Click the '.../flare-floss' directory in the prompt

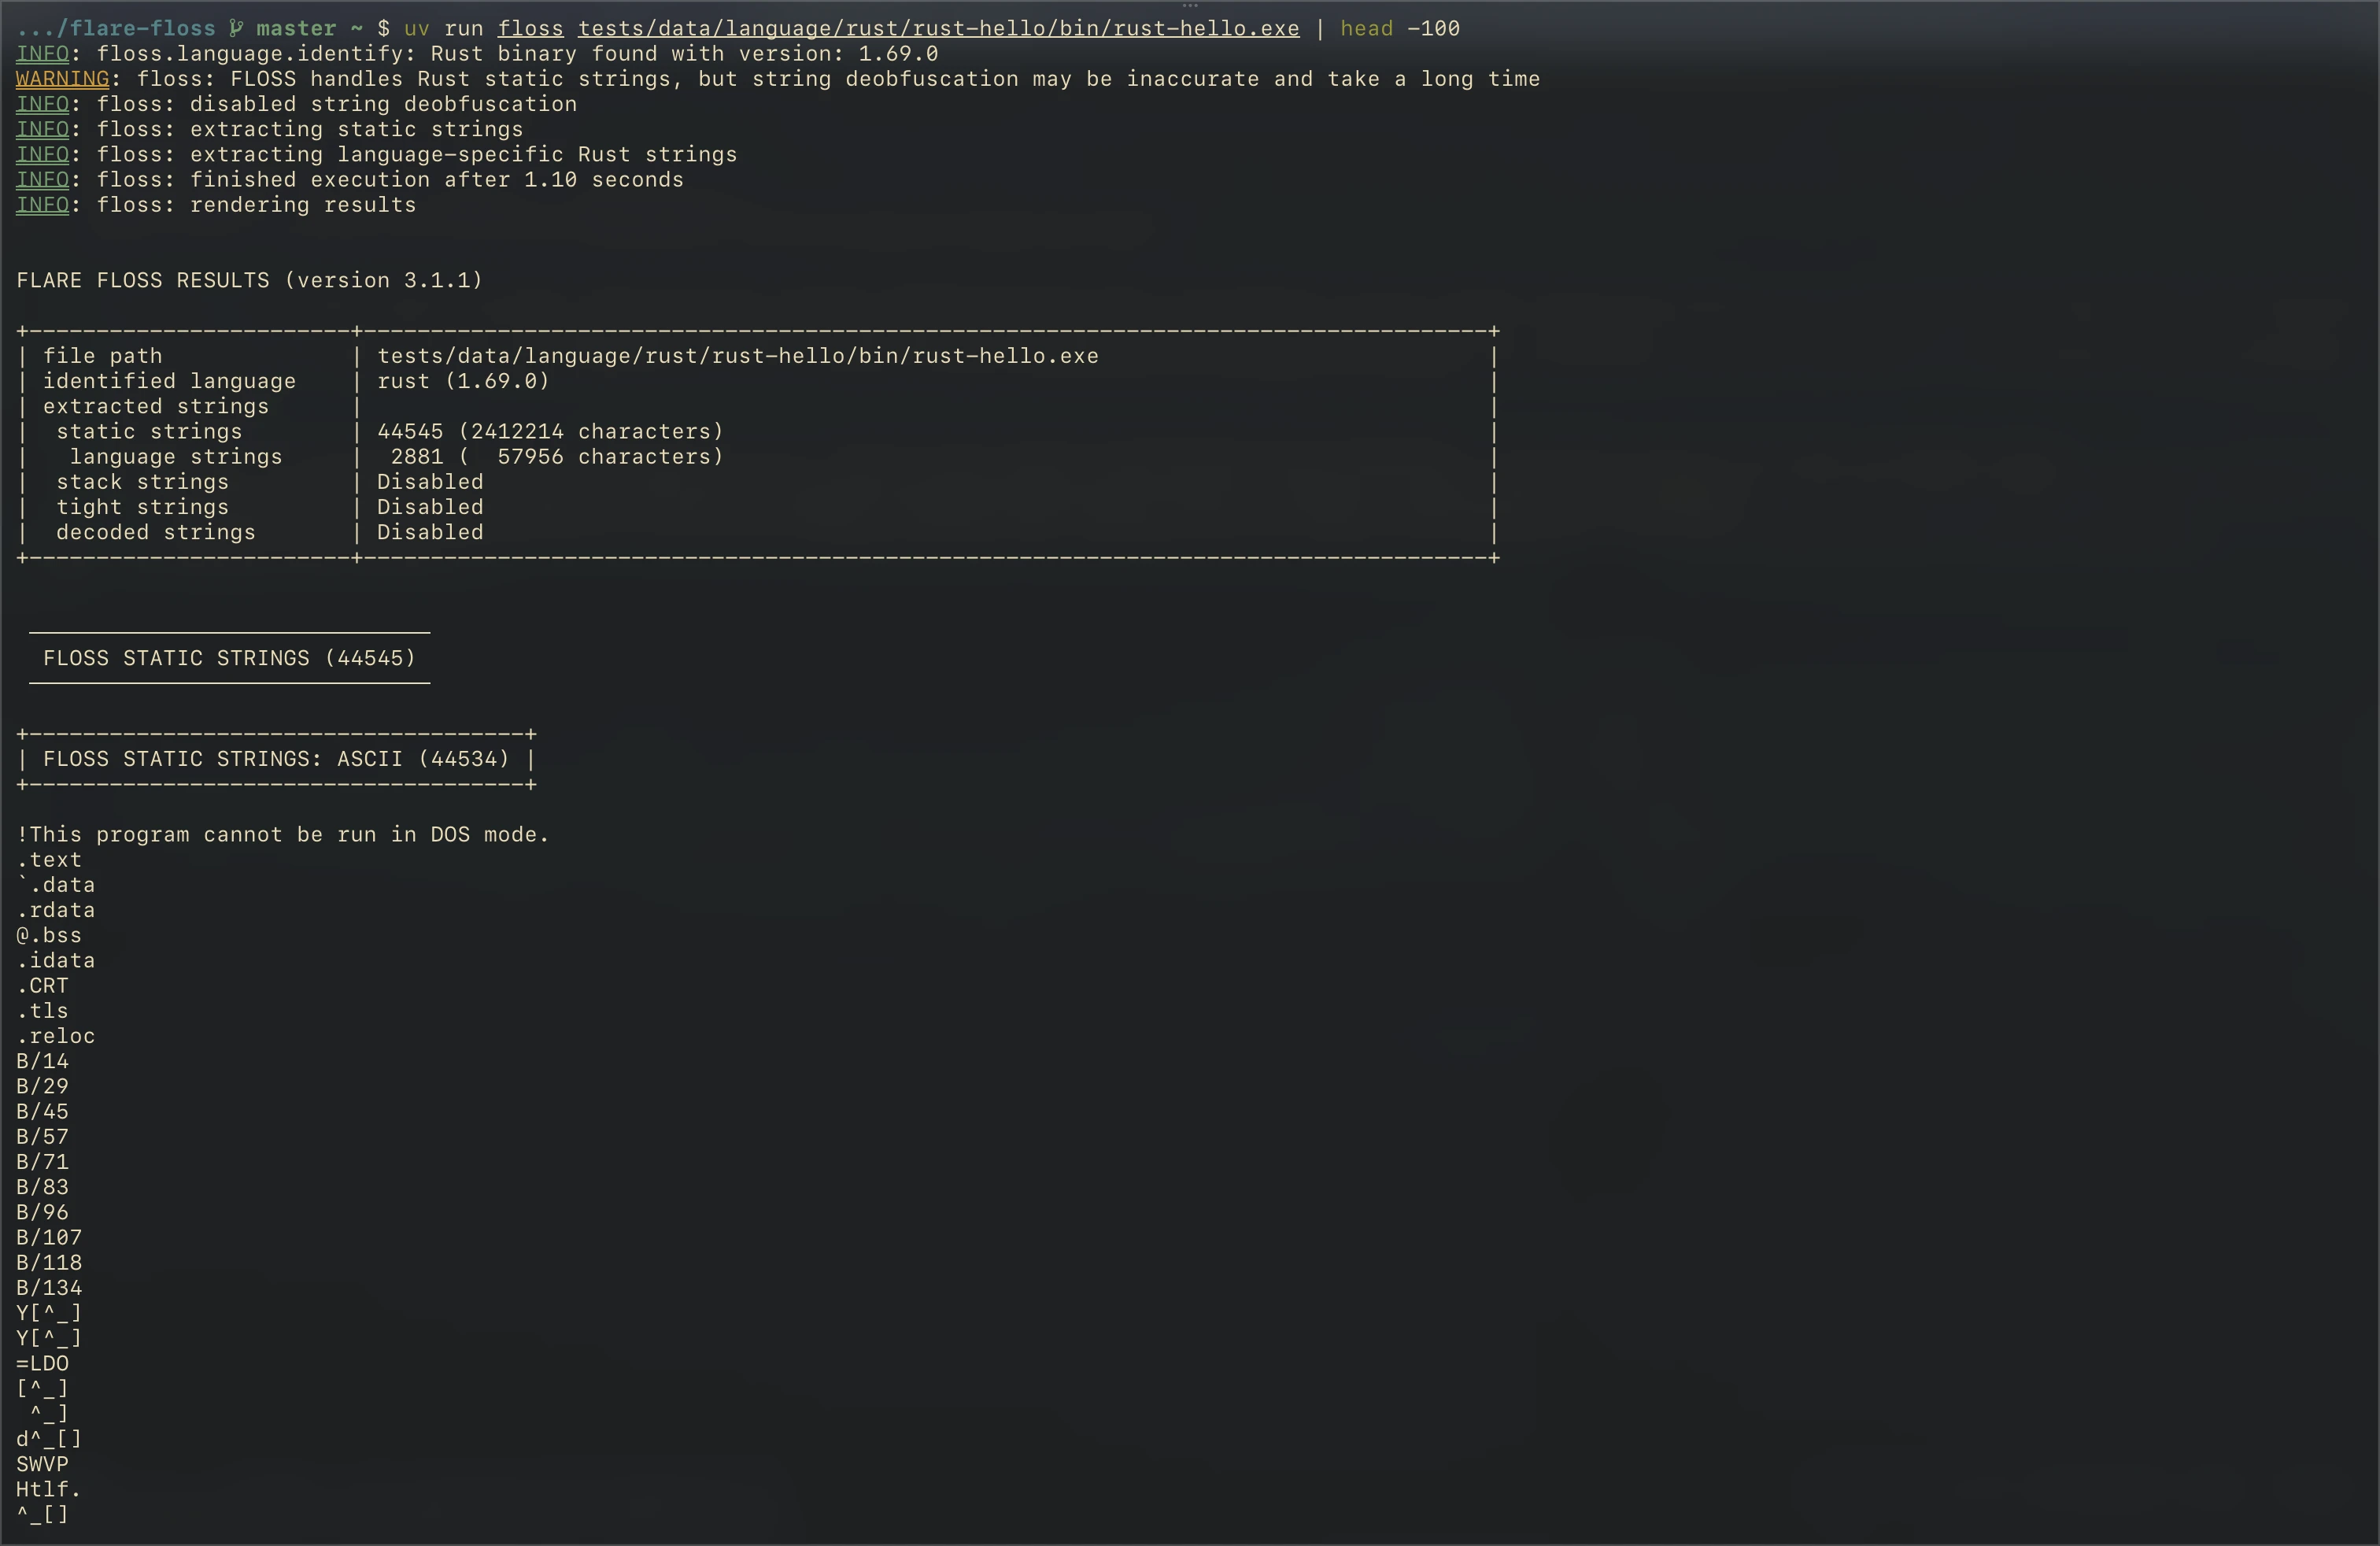[x=116, y=28]
